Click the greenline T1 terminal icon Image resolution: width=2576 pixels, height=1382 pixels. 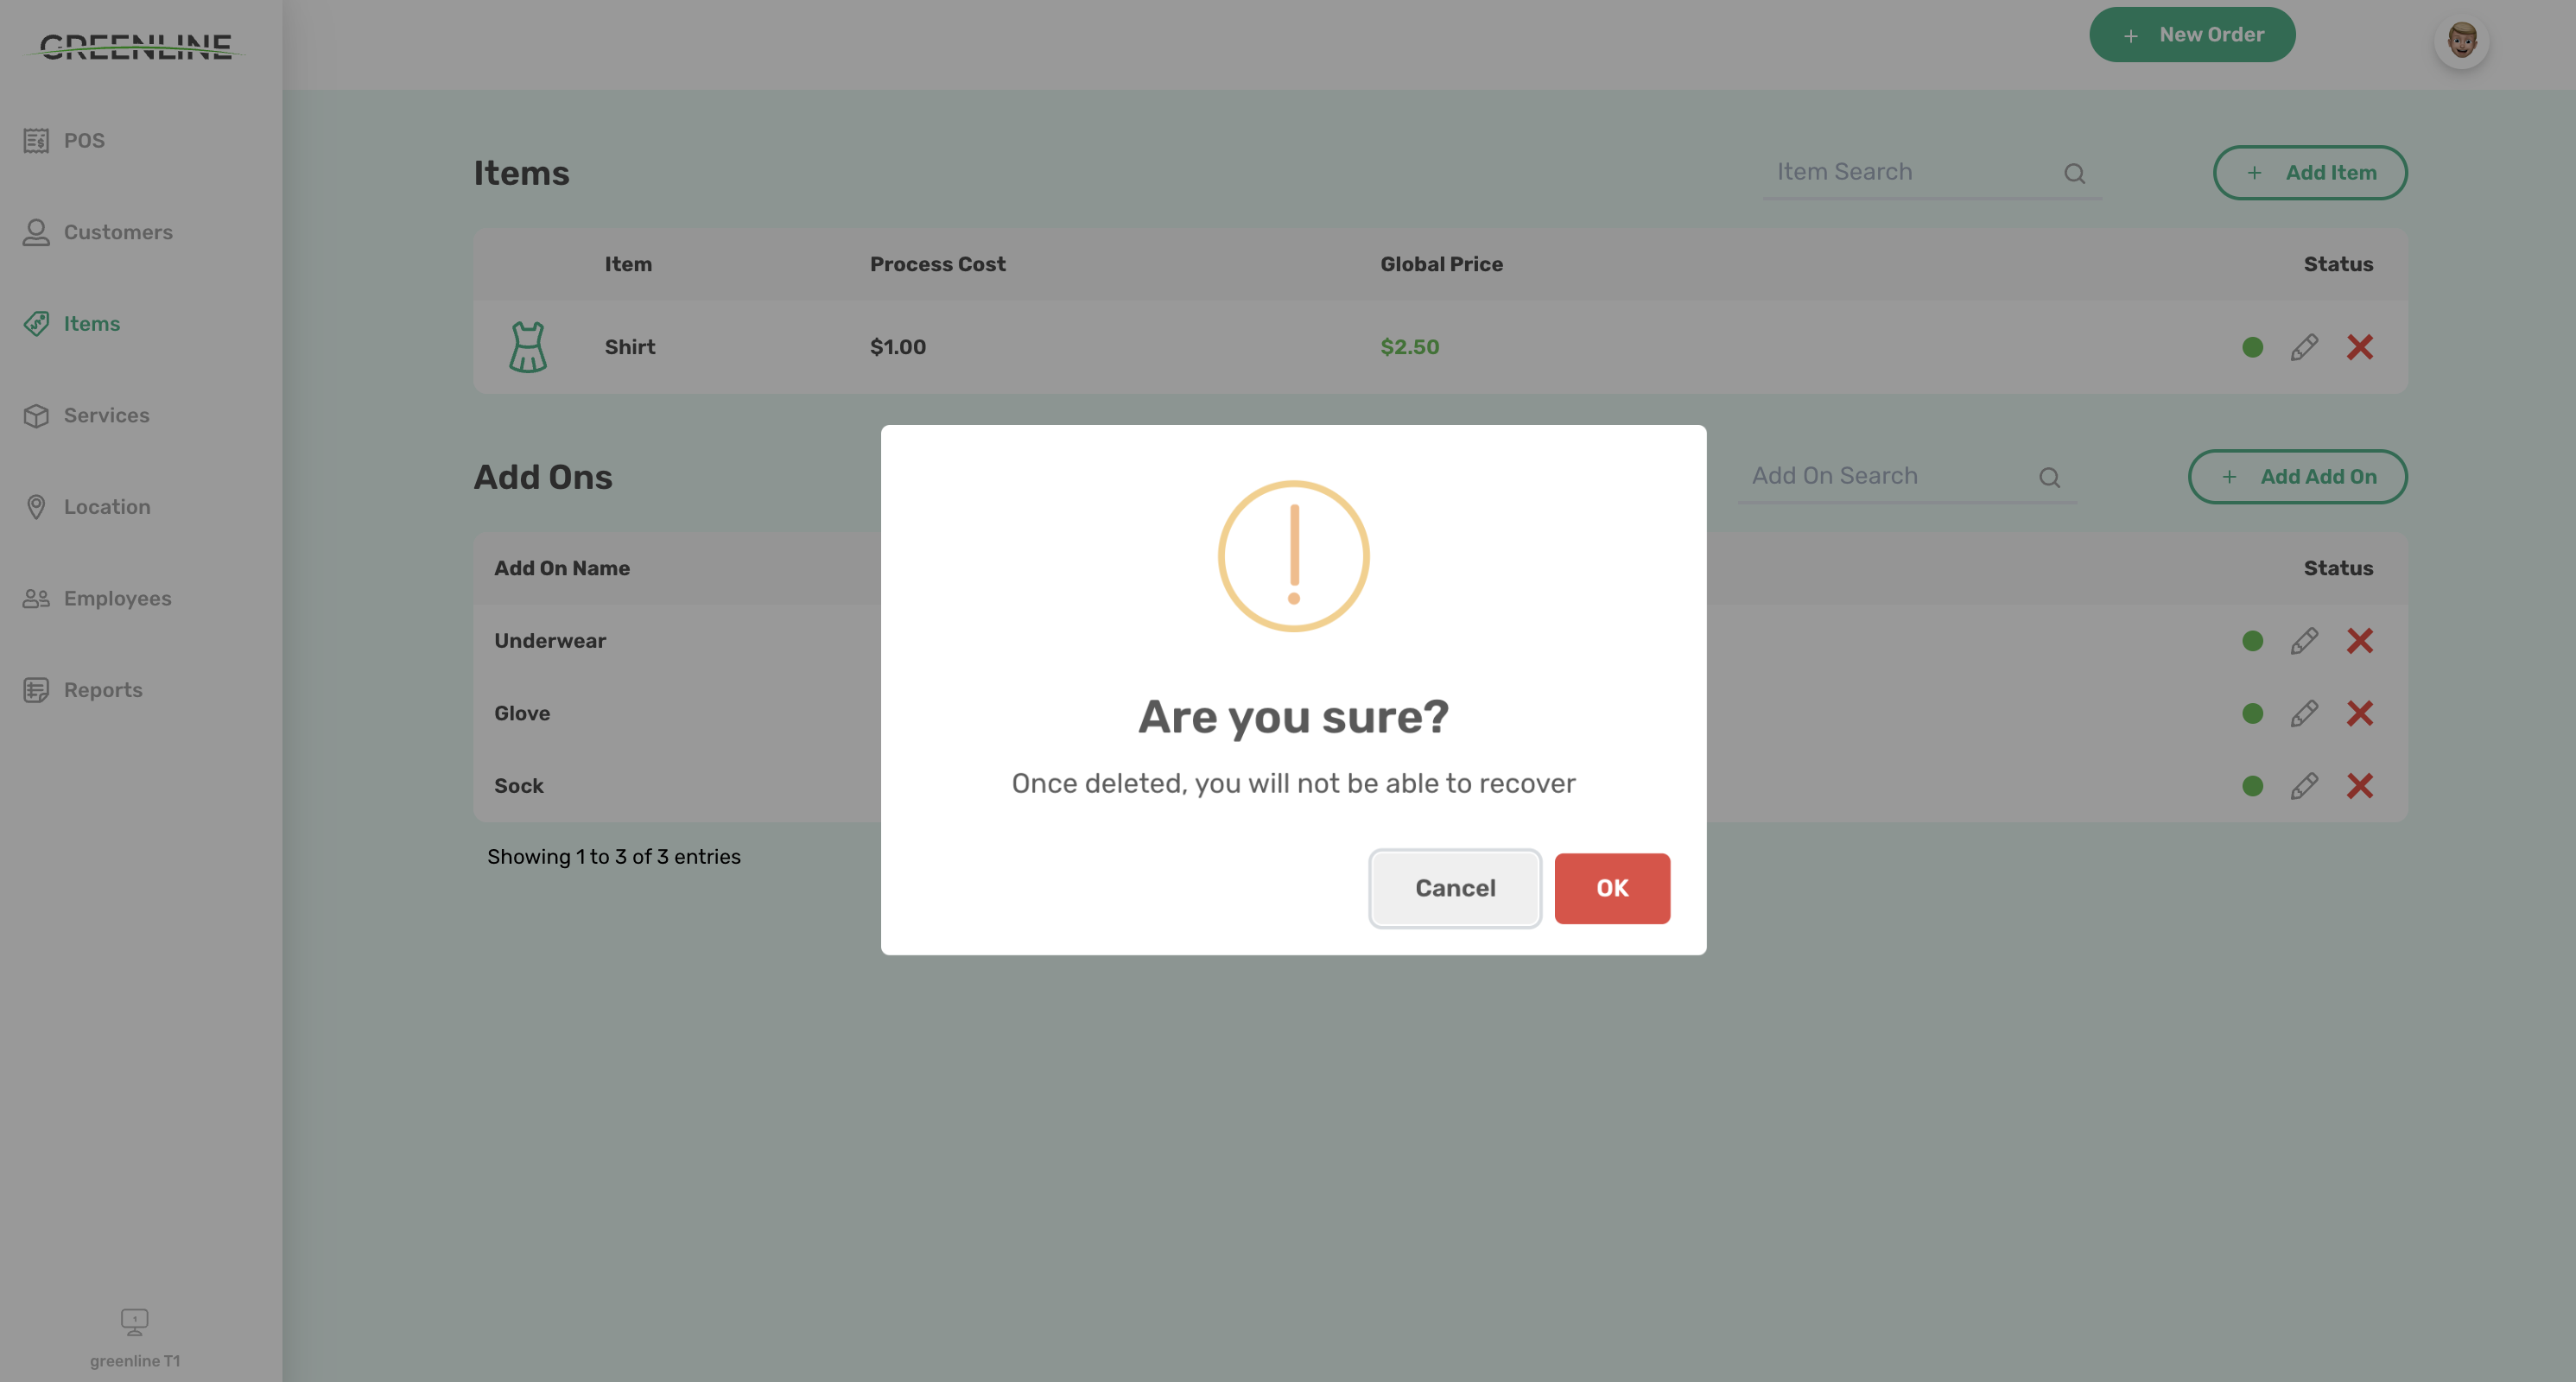(134, 1322)
